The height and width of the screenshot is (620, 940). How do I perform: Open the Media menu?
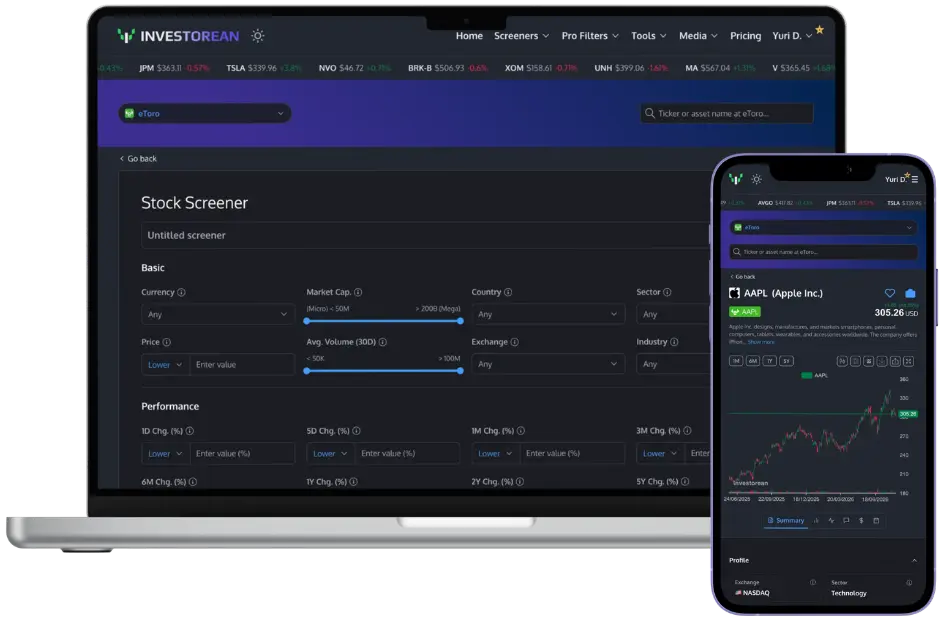[x=698, y=36]
